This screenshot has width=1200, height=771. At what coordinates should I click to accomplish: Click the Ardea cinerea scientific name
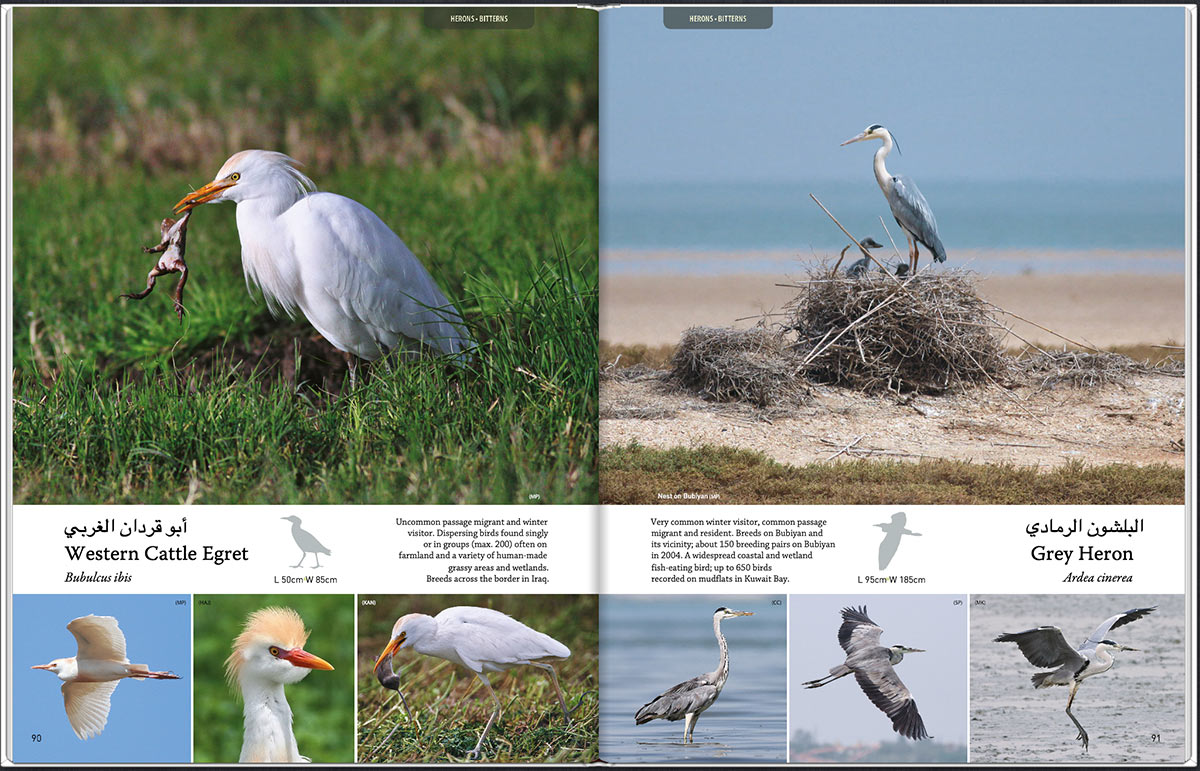point(1097,578)
